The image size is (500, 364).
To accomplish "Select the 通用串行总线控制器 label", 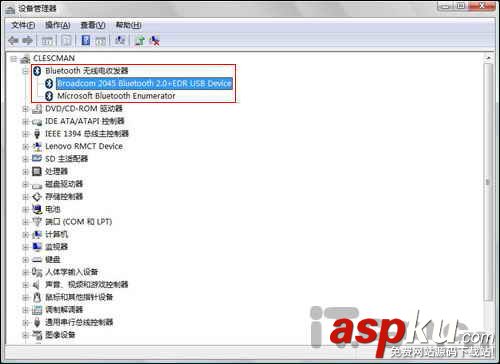I will tap(79, 322).
